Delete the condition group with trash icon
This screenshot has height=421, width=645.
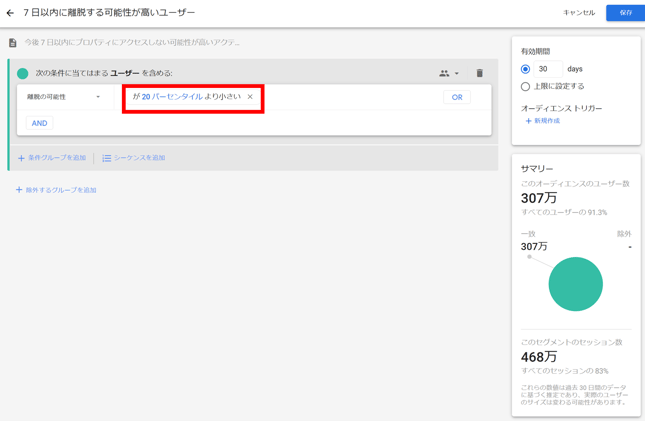click(479, 73)
